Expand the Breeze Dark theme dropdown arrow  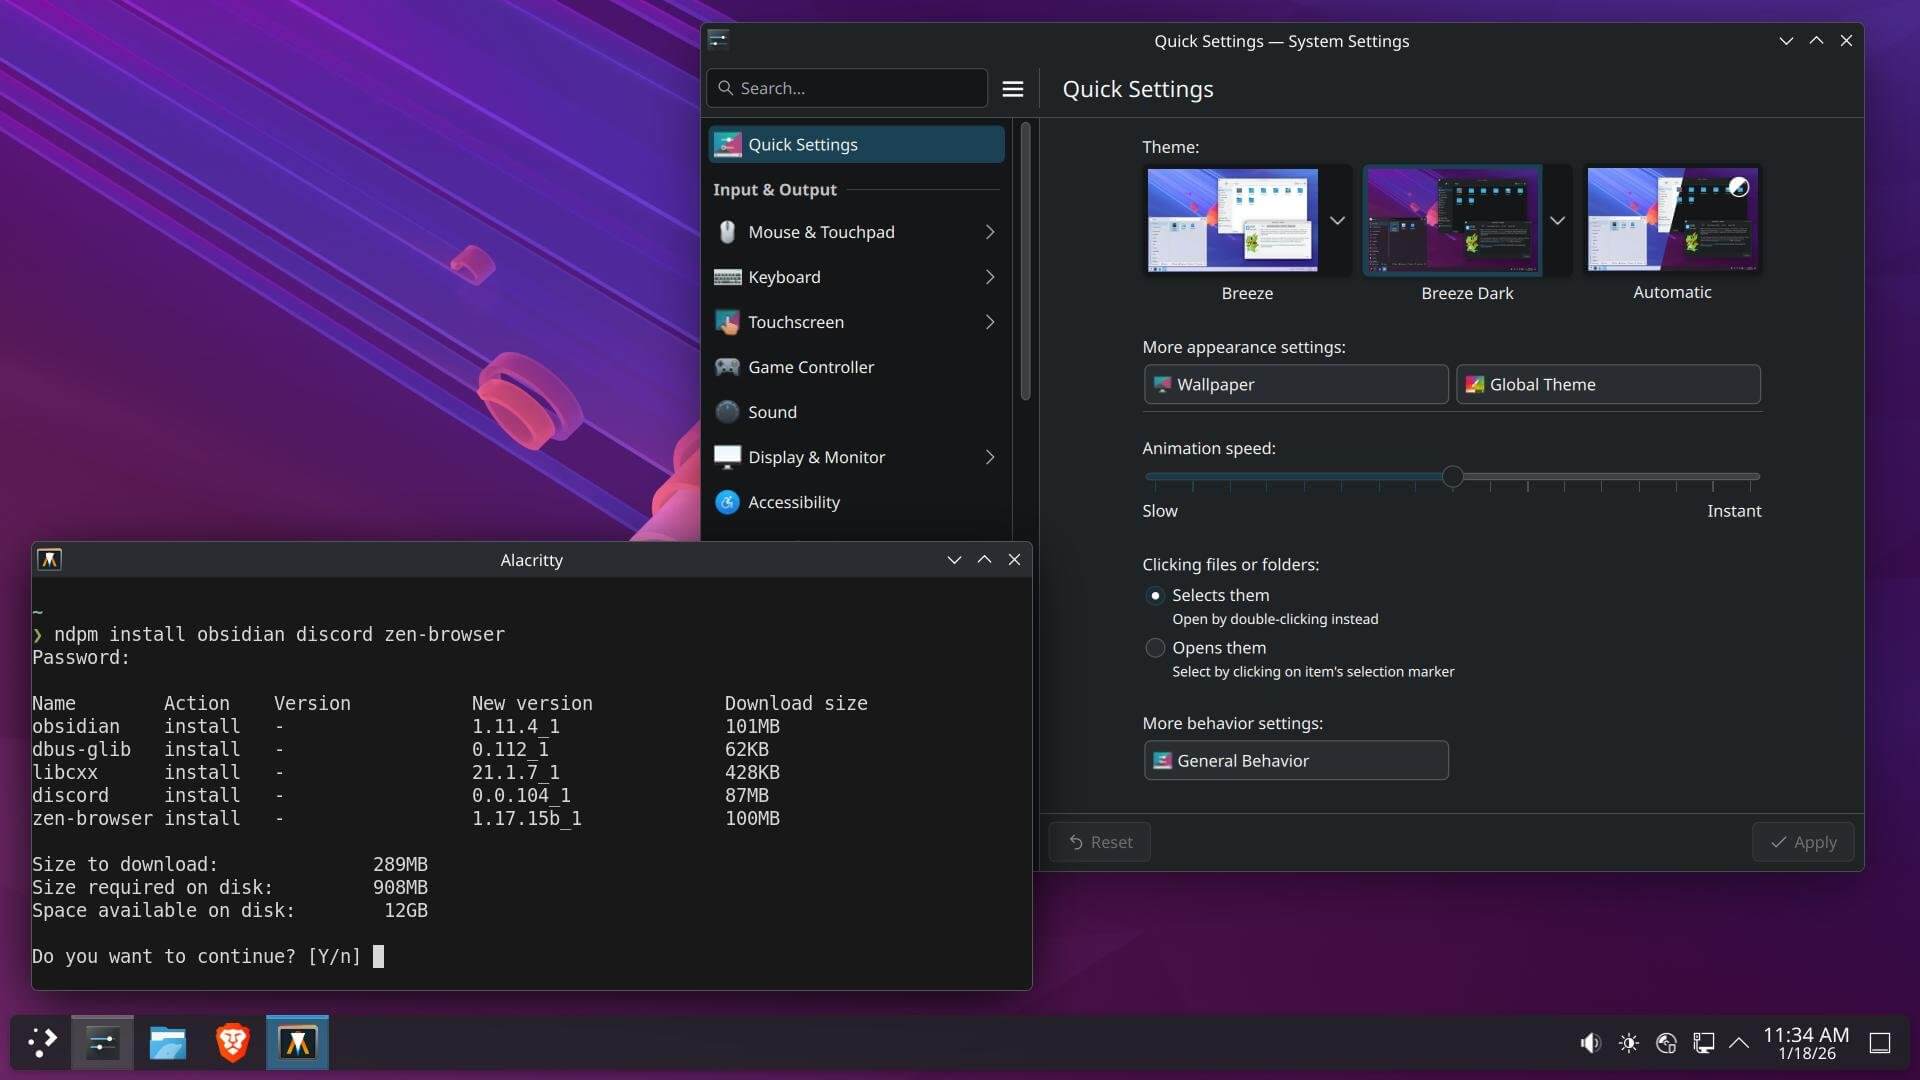(x=1557, y=220)
